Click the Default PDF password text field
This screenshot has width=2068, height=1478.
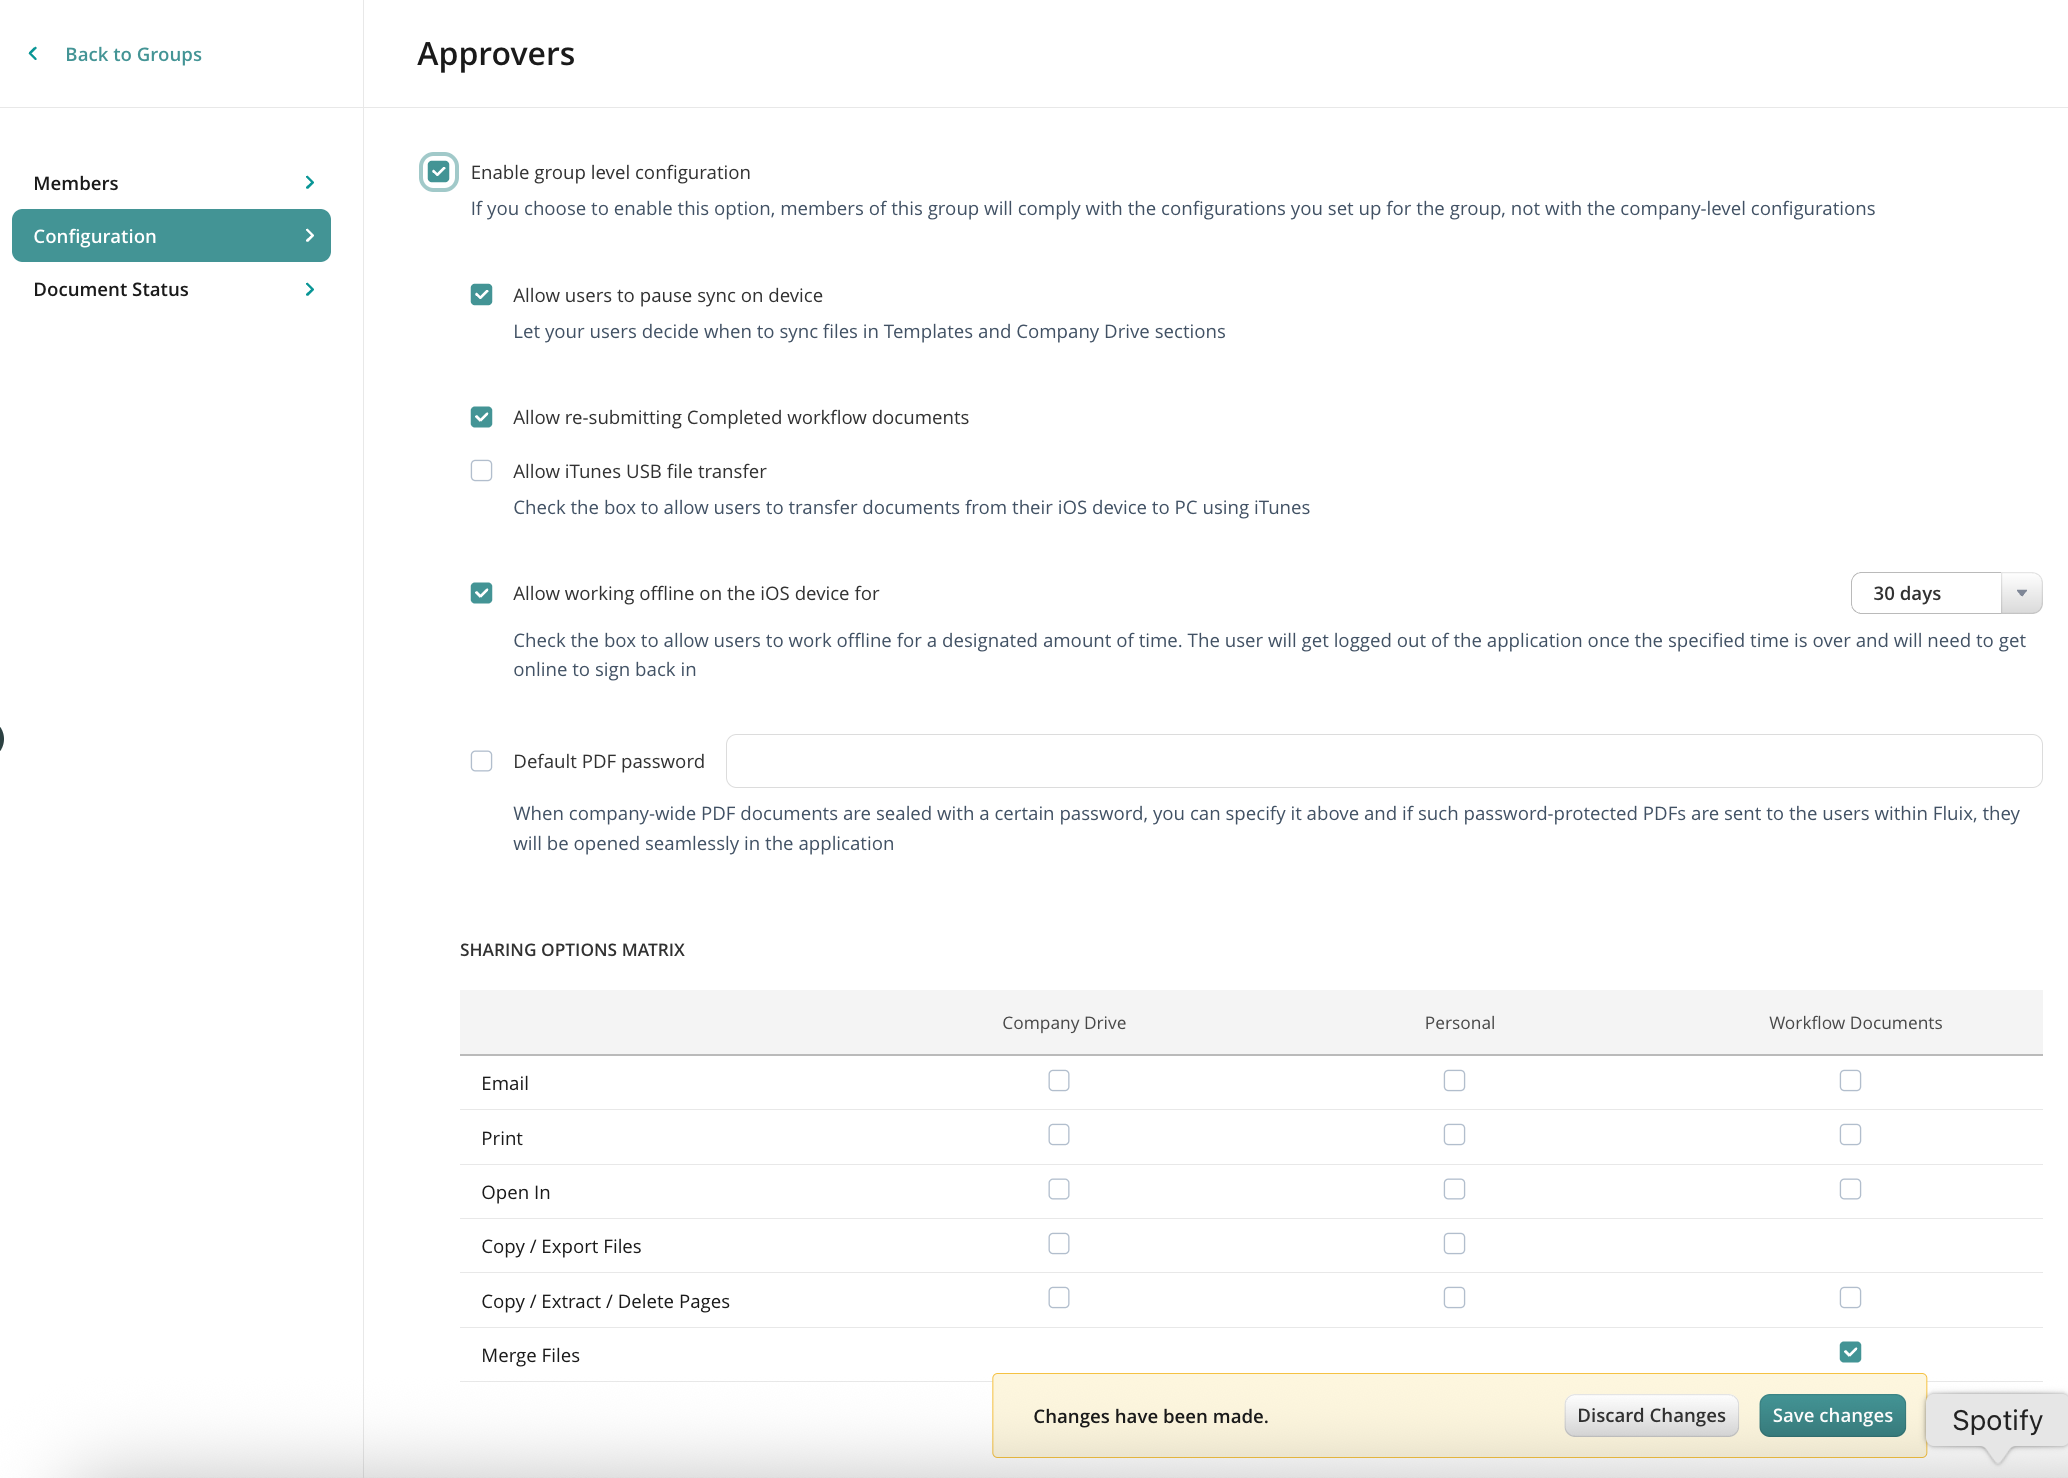pyautogui.click(x=1383, y=761)
